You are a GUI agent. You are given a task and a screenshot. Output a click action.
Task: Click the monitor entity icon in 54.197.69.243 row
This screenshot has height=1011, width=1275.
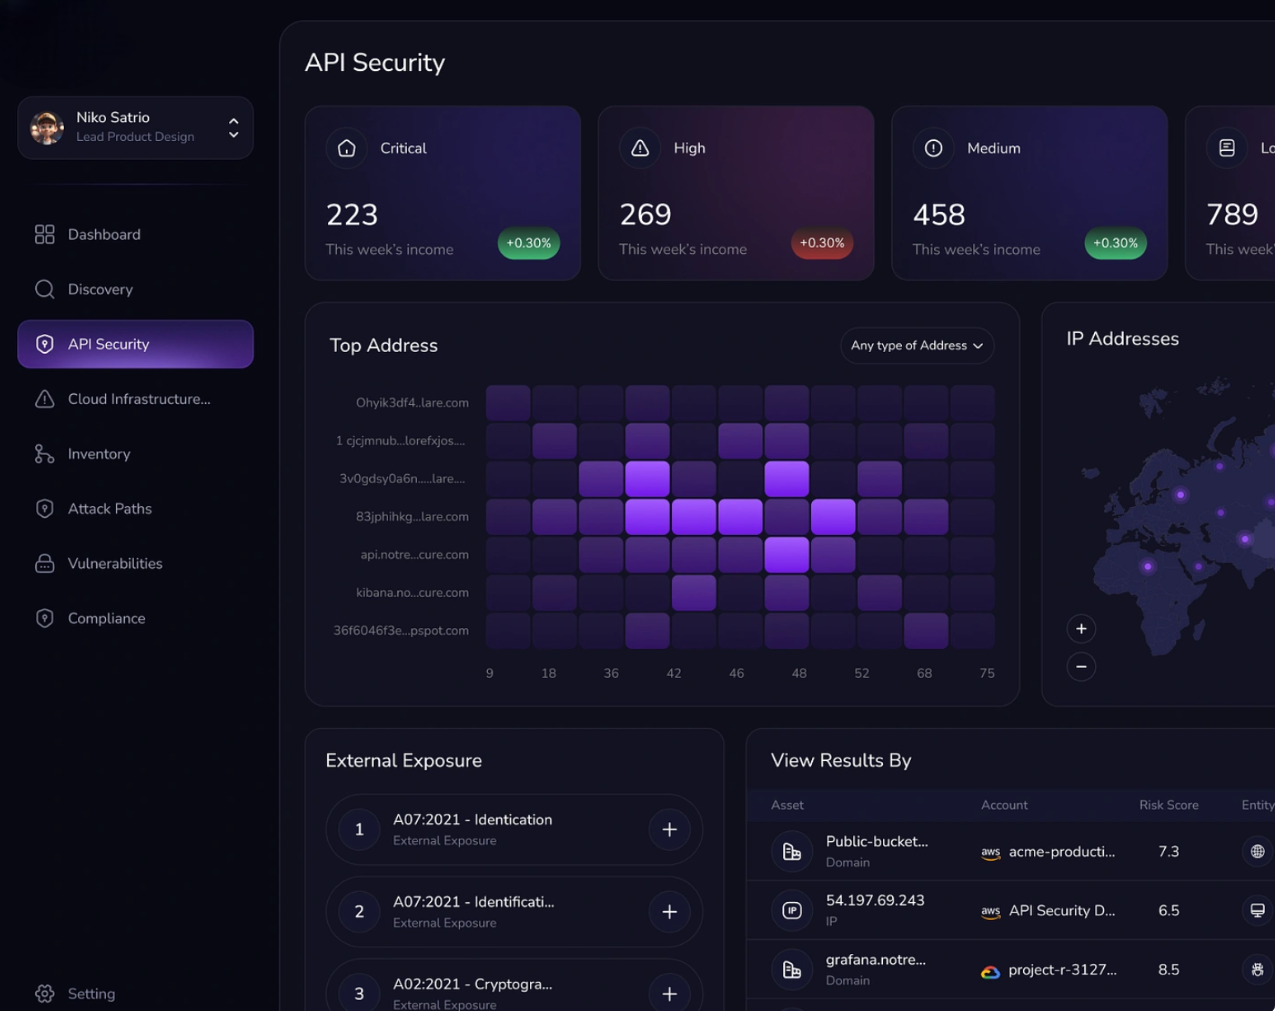(1257, 910)
